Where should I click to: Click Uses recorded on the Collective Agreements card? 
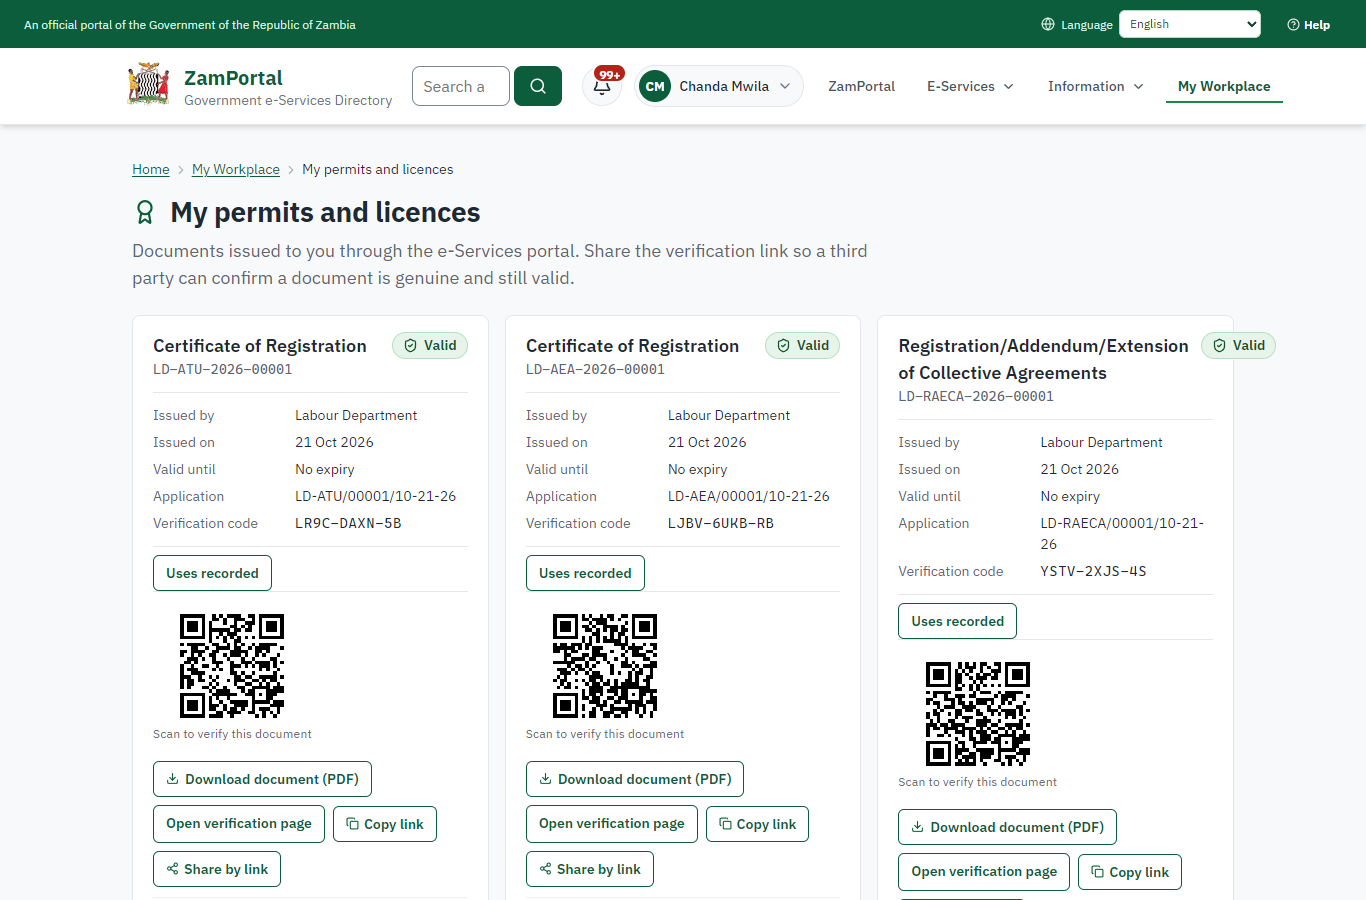tap(958, 621)
